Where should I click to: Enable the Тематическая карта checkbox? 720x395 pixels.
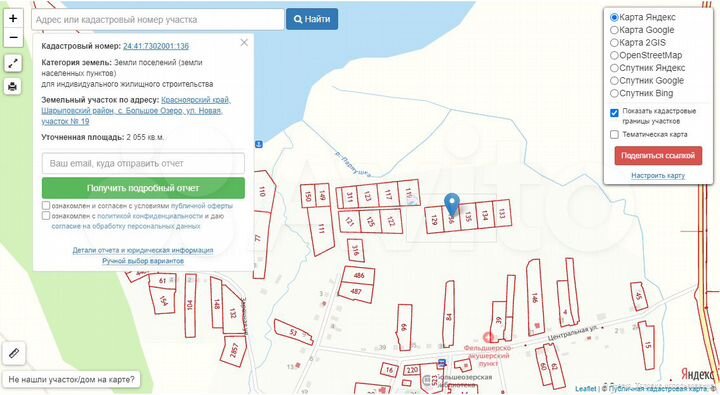(x=614, y=135)
